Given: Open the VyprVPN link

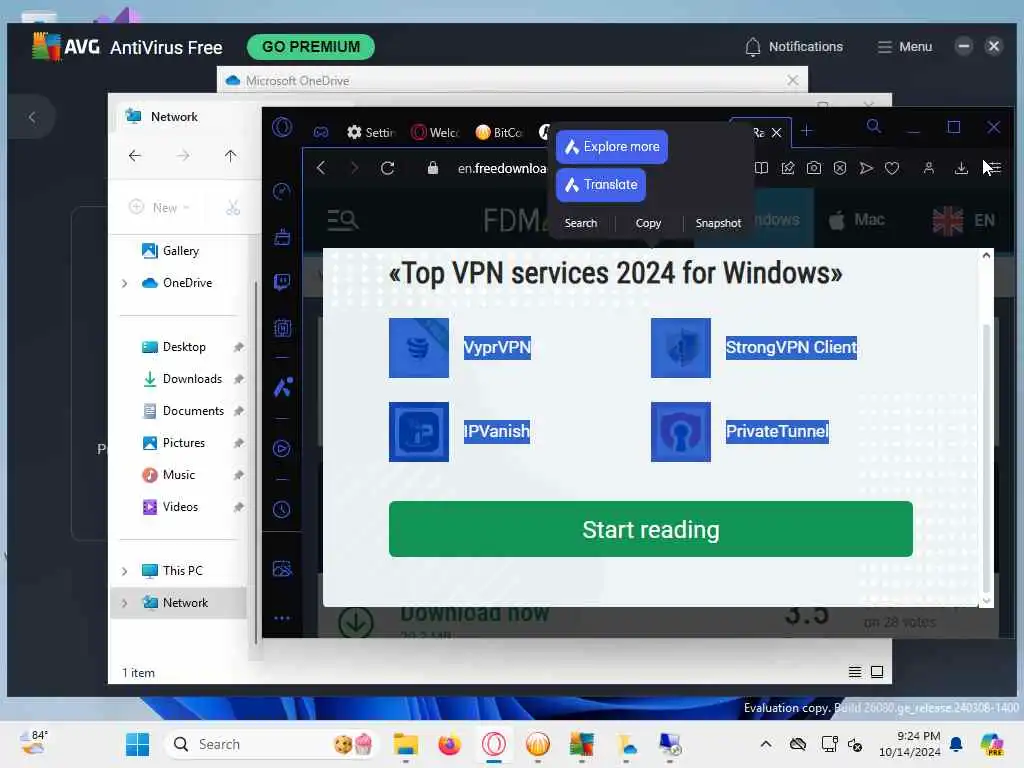Looking at the screenshot, I should pyautogui.click(x=497, y=347).
